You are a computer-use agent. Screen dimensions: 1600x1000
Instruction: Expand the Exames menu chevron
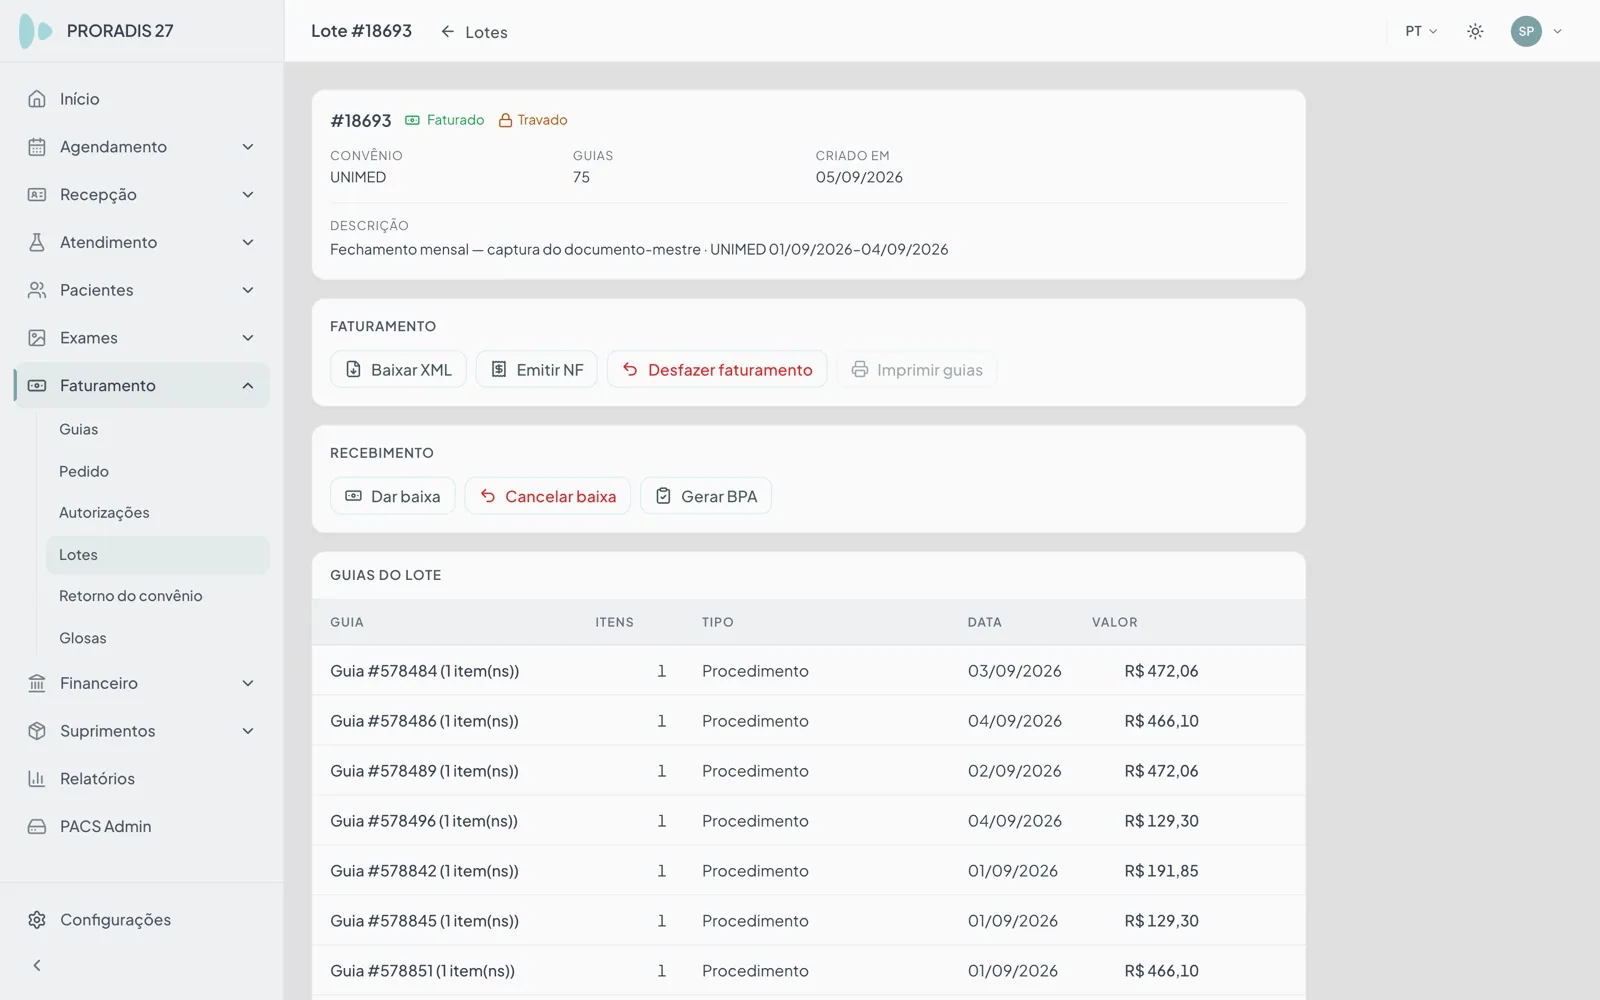[x=248, y=338]
